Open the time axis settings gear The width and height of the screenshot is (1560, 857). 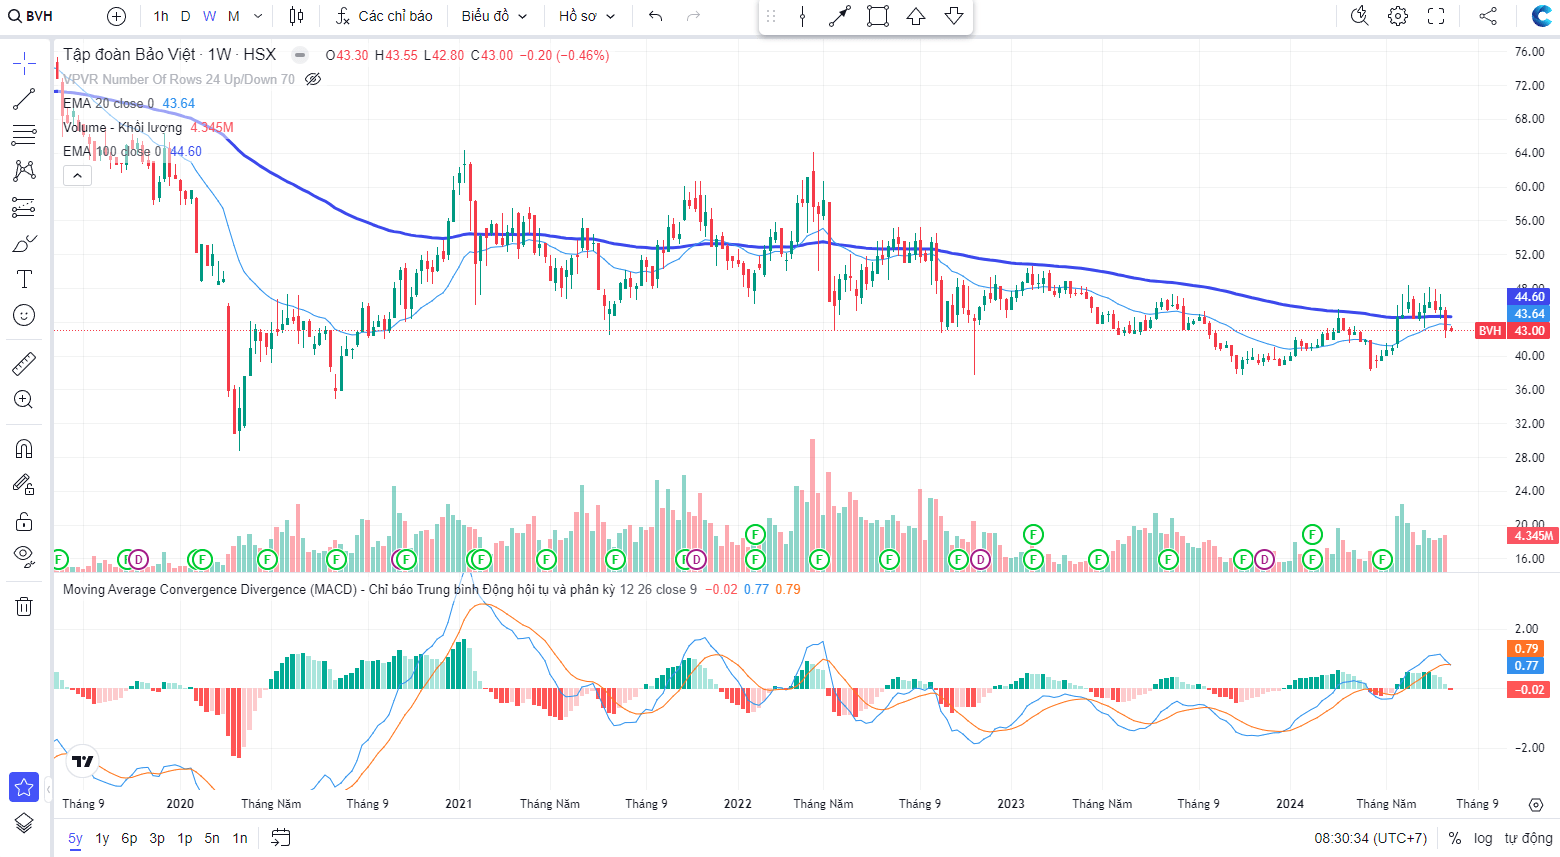pos(1536,804)
